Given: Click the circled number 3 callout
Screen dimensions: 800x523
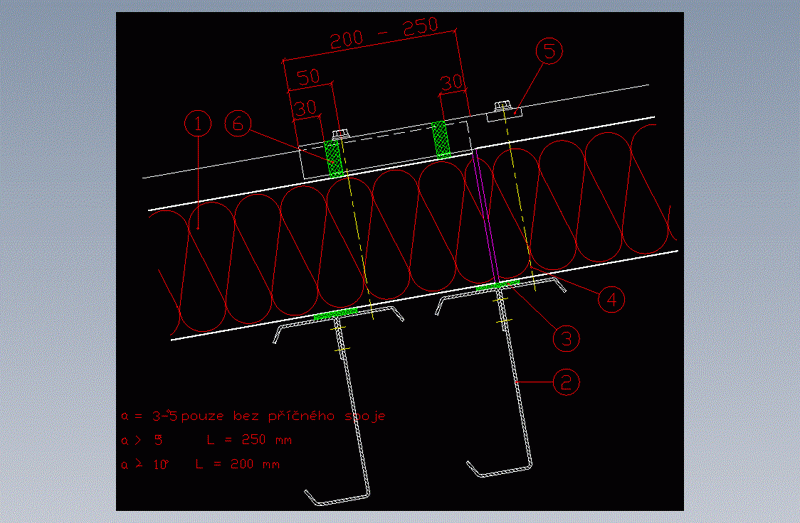Looking at the screenshot, I should point(566,339).
